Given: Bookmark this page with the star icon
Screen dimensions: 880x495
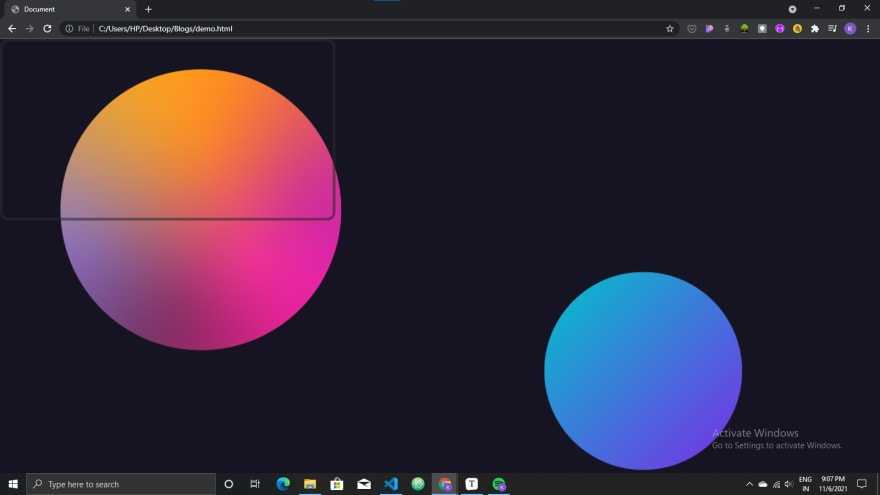Looking at the screenshot, I should click(670, 29).
